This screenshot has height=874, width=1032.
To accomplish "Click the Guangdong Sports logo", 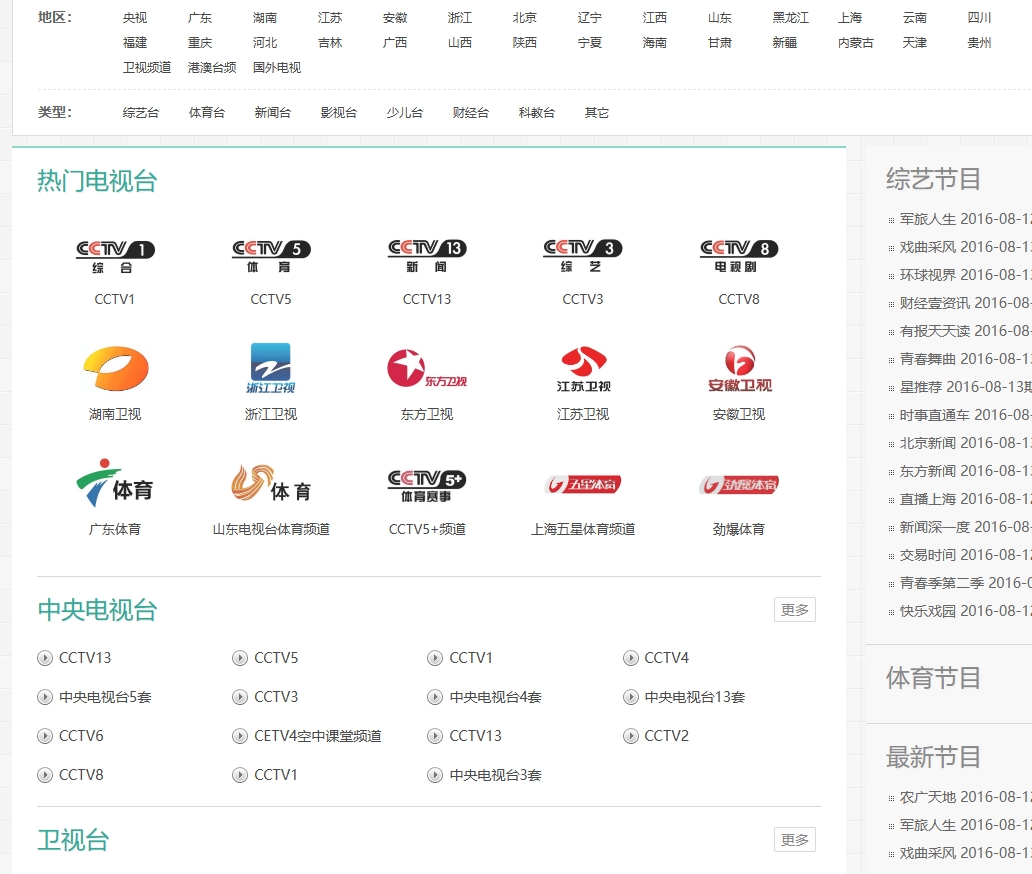I will [115, 485].
